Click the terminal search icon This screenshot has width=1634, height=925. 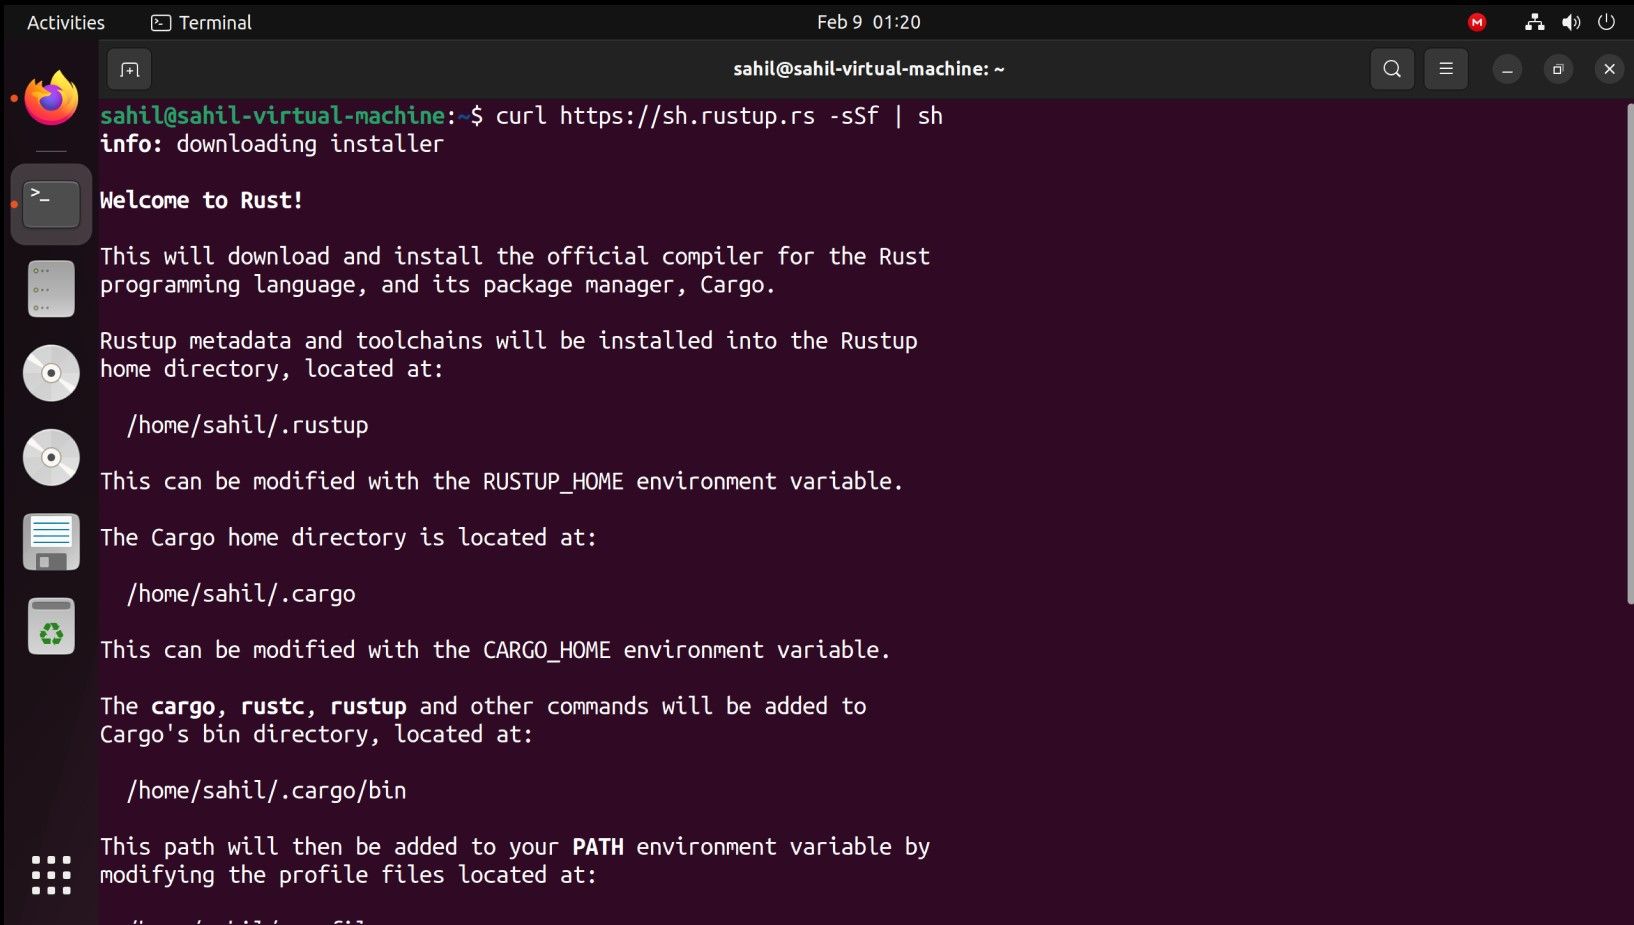tap(1392, 69)
